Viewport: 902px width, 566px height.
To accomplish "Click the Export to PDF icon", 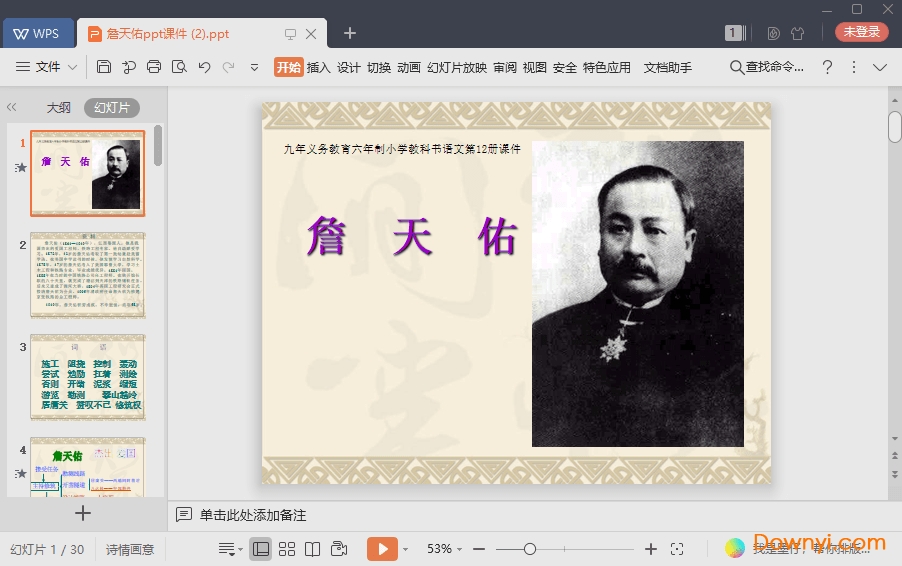I will click(x=129, y=67).
